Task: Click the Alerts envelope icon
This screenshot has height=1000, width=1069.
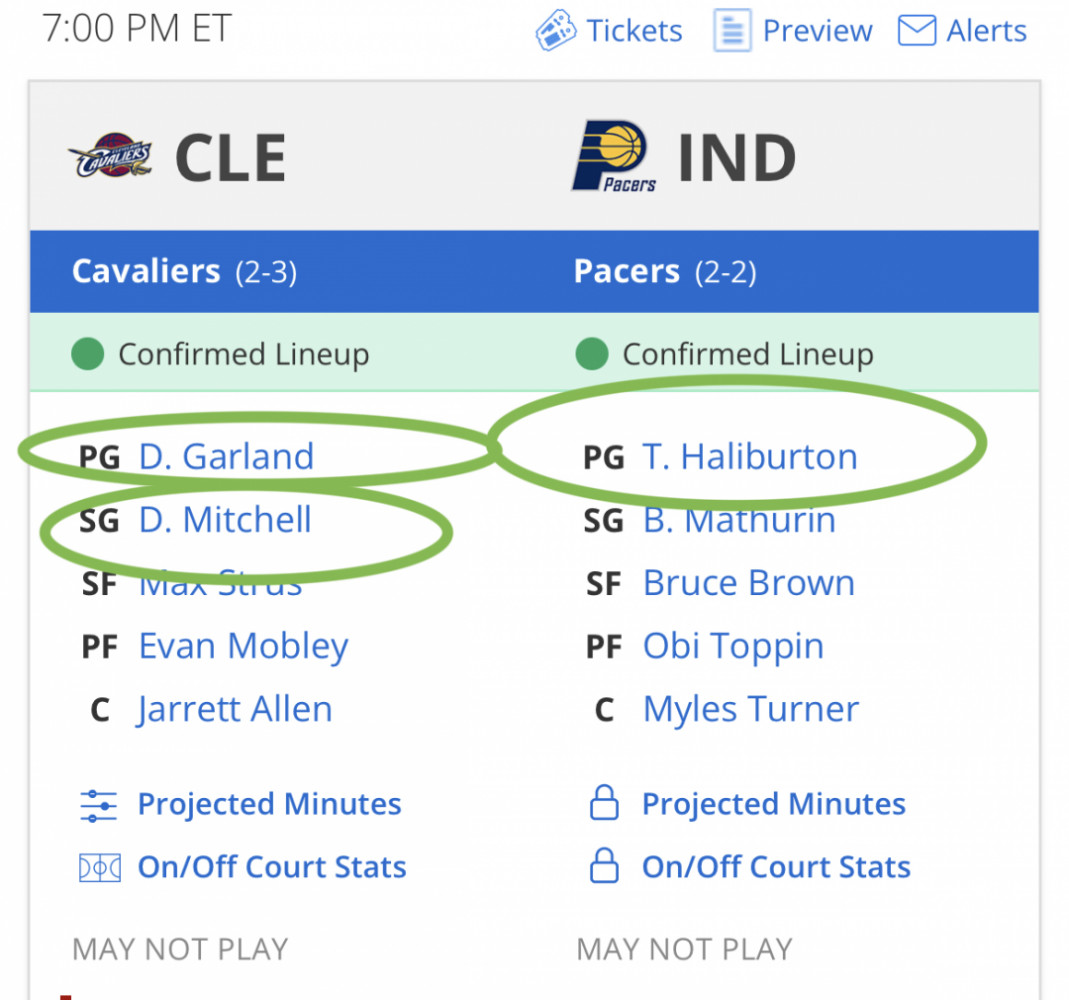Action: (916, 31)
